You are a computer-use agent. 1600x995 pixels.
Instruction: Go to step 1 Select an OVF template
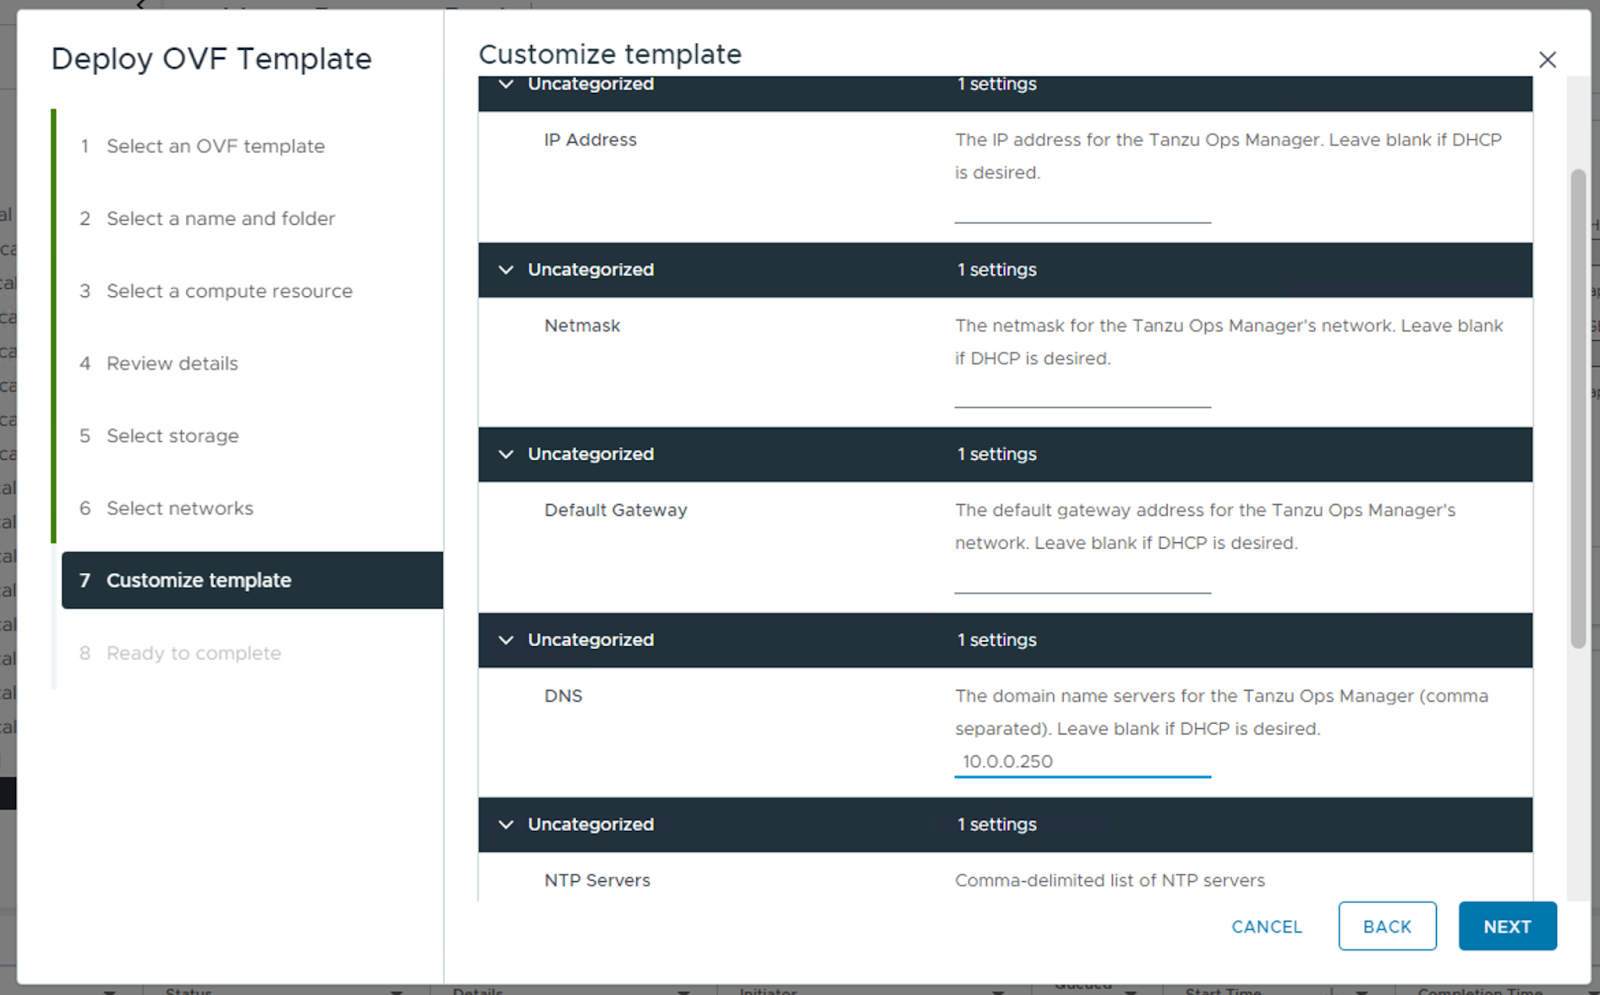215,146
